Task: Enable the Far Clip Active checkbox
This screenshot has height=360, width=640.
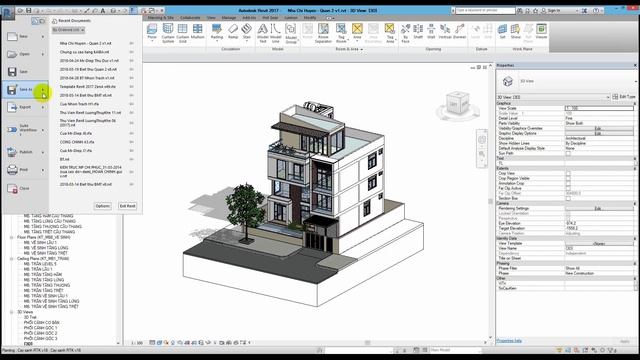Action: [x=568, y=188]
